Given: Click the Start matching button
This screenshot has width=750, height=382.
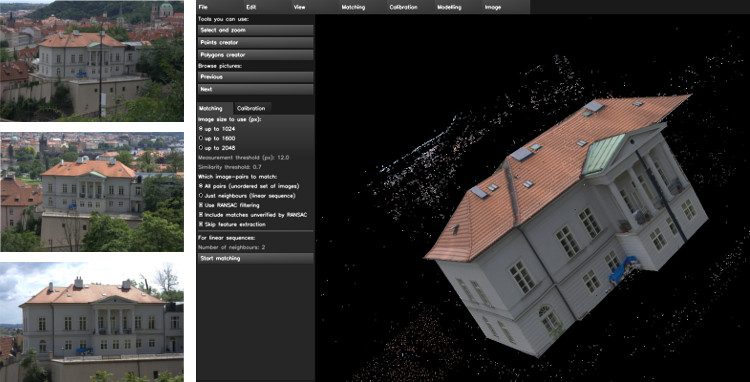Looking at the screenshot, I should pyautogui.click(x=255, y=259).
